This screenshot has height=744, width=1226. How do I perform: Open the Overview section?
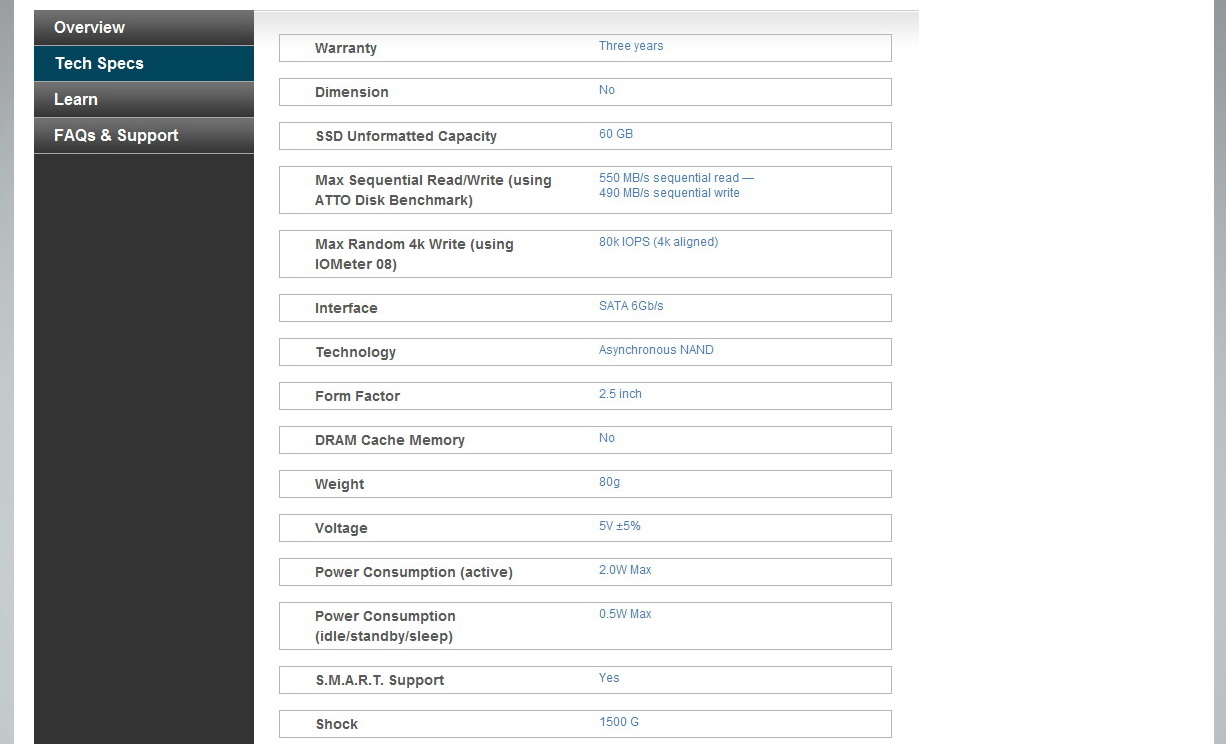(x=144, y=27)
